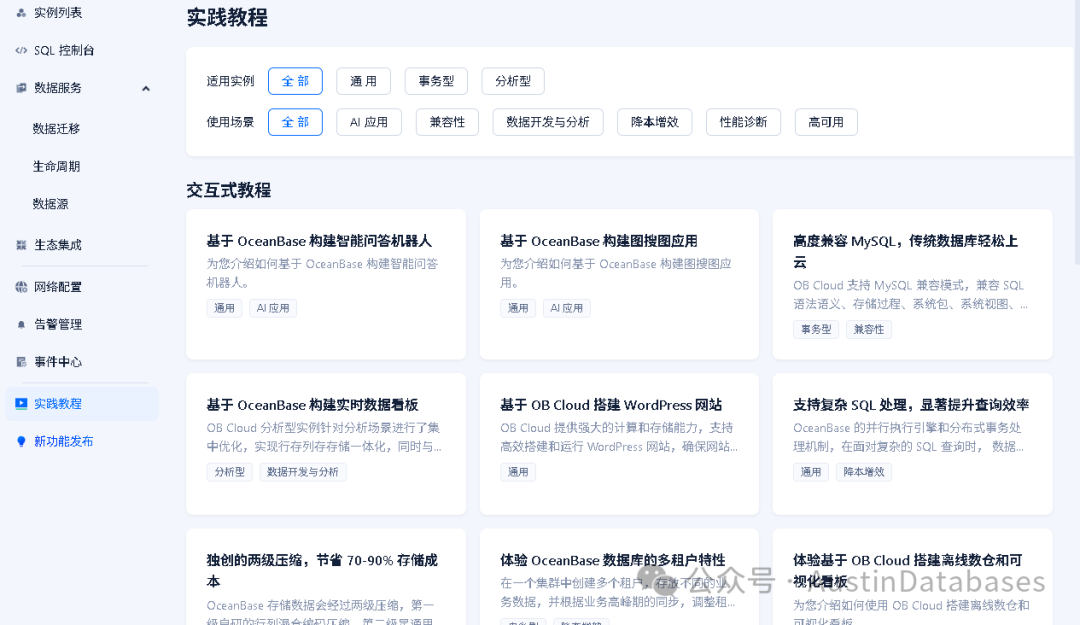This screenshot has height=625, width=1080.
Task: Click the page vertical scrollbar
Action: click(1077, 131)
